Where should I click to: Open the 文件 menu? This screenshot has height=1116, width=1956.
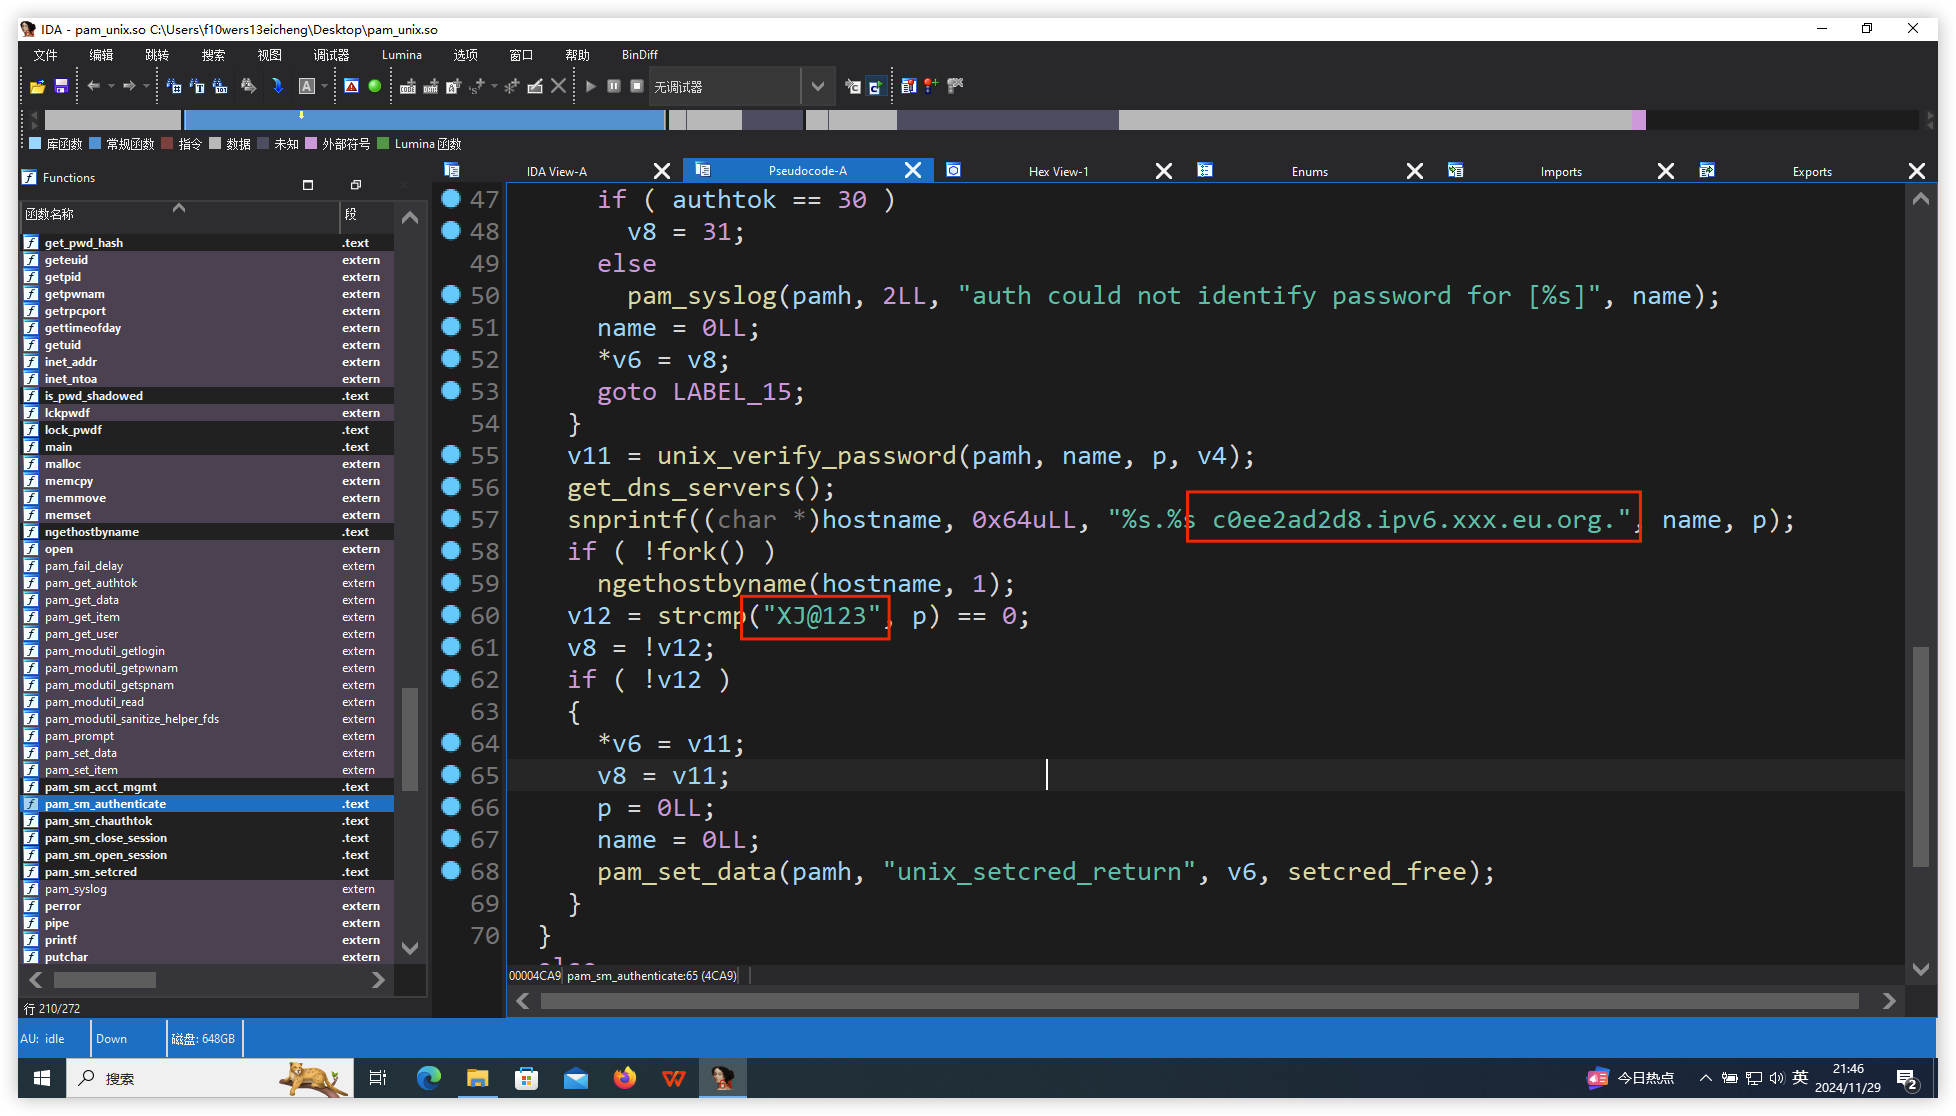[x=46, y=55]
